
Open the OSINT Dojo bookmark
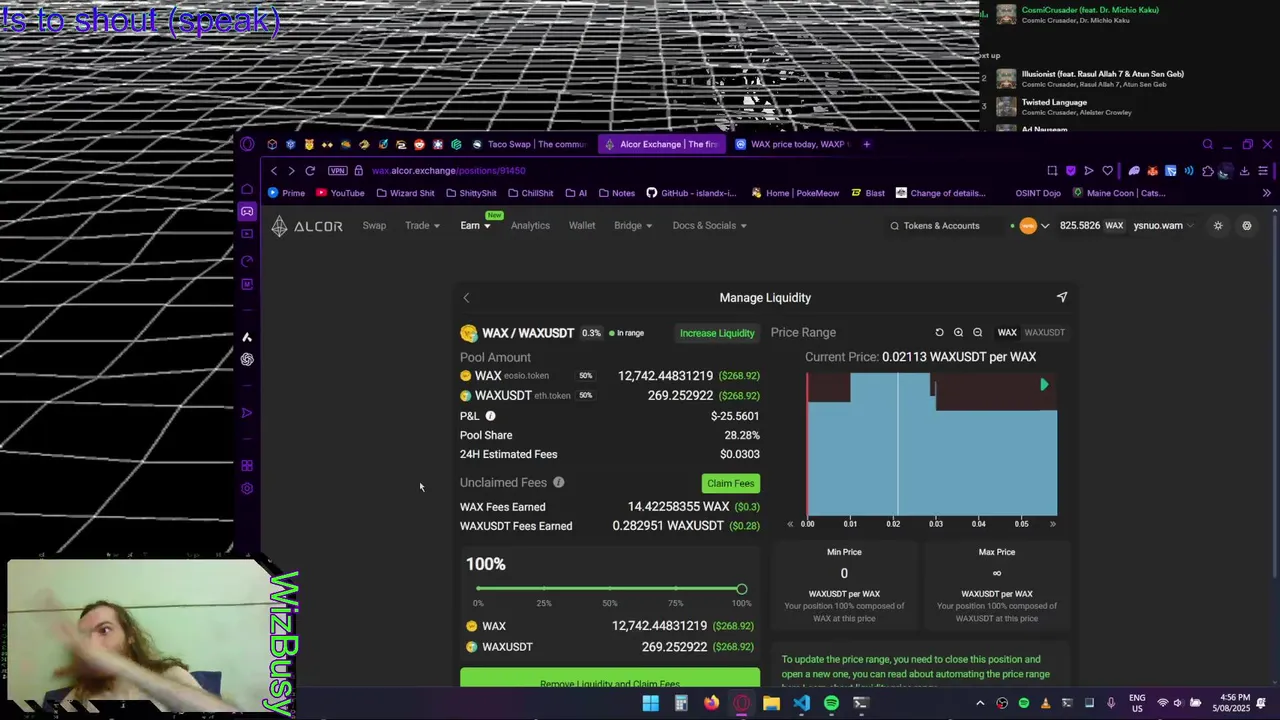click(1037, 193)
